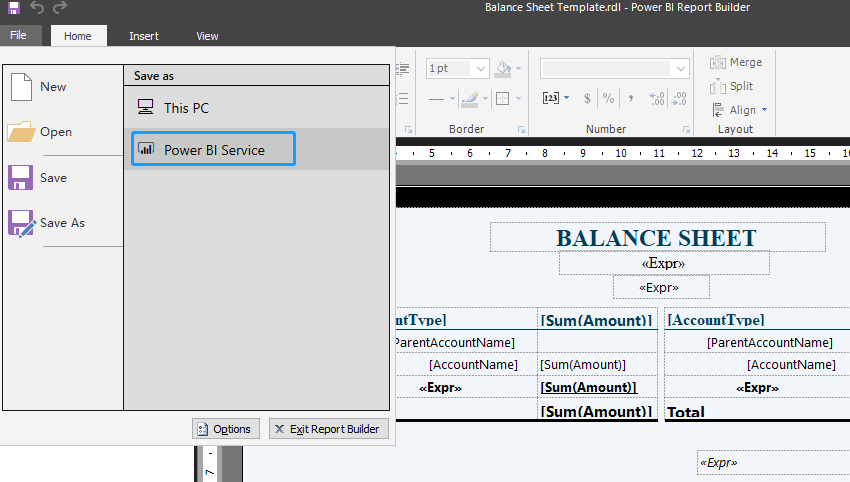Open the Number group dialog launcher
The height and width of the screenshot is (482, 850).
pos(686,130)
